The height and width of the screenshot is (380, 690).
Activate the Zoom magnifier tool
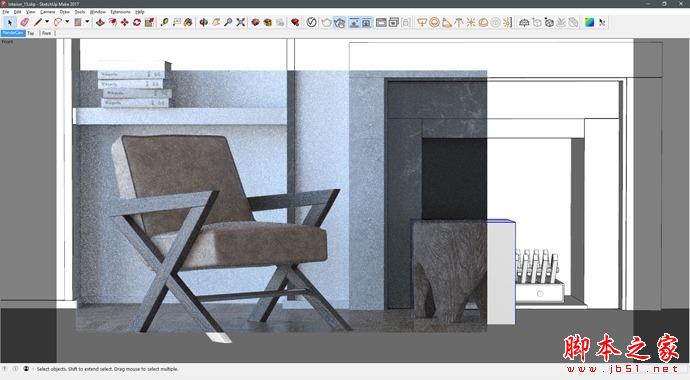(x=228, y=22)
